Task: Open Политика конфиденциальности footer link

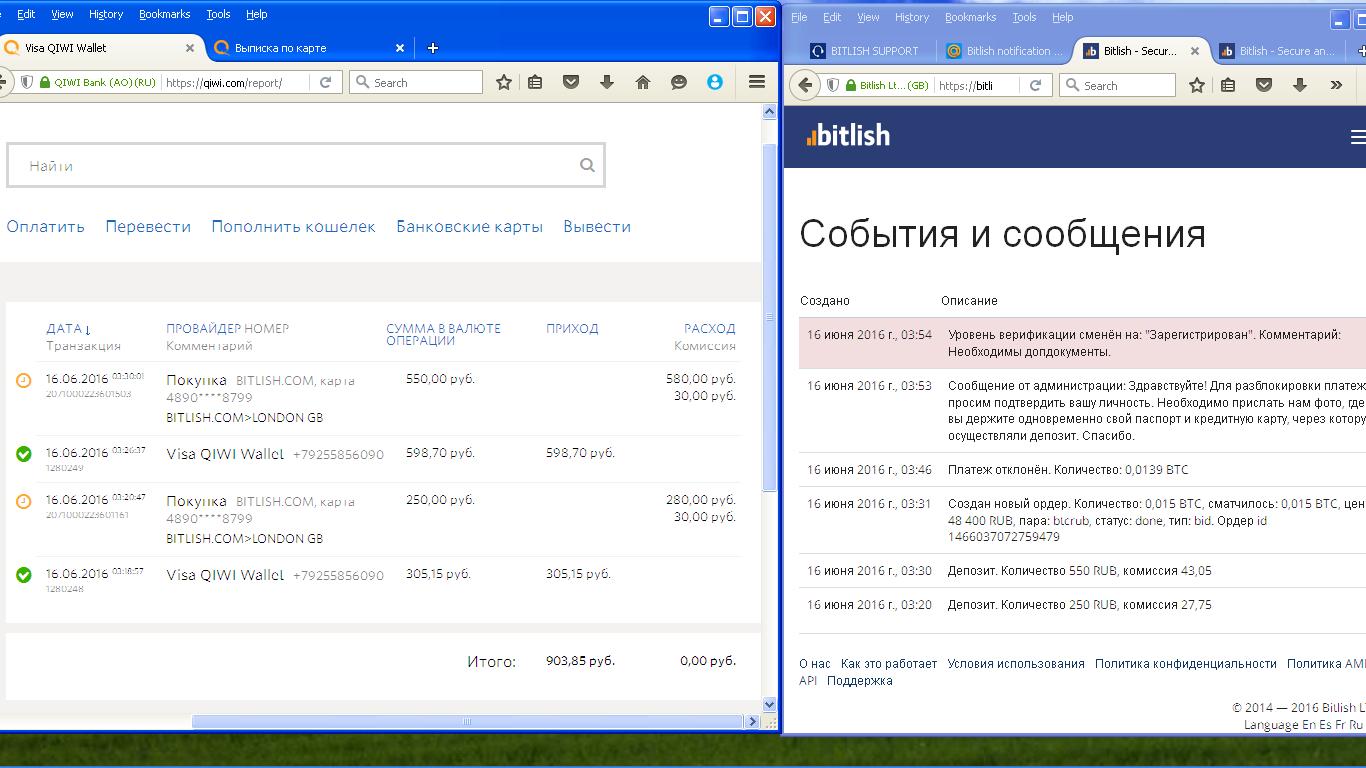Action: (x=1185, y=664)
